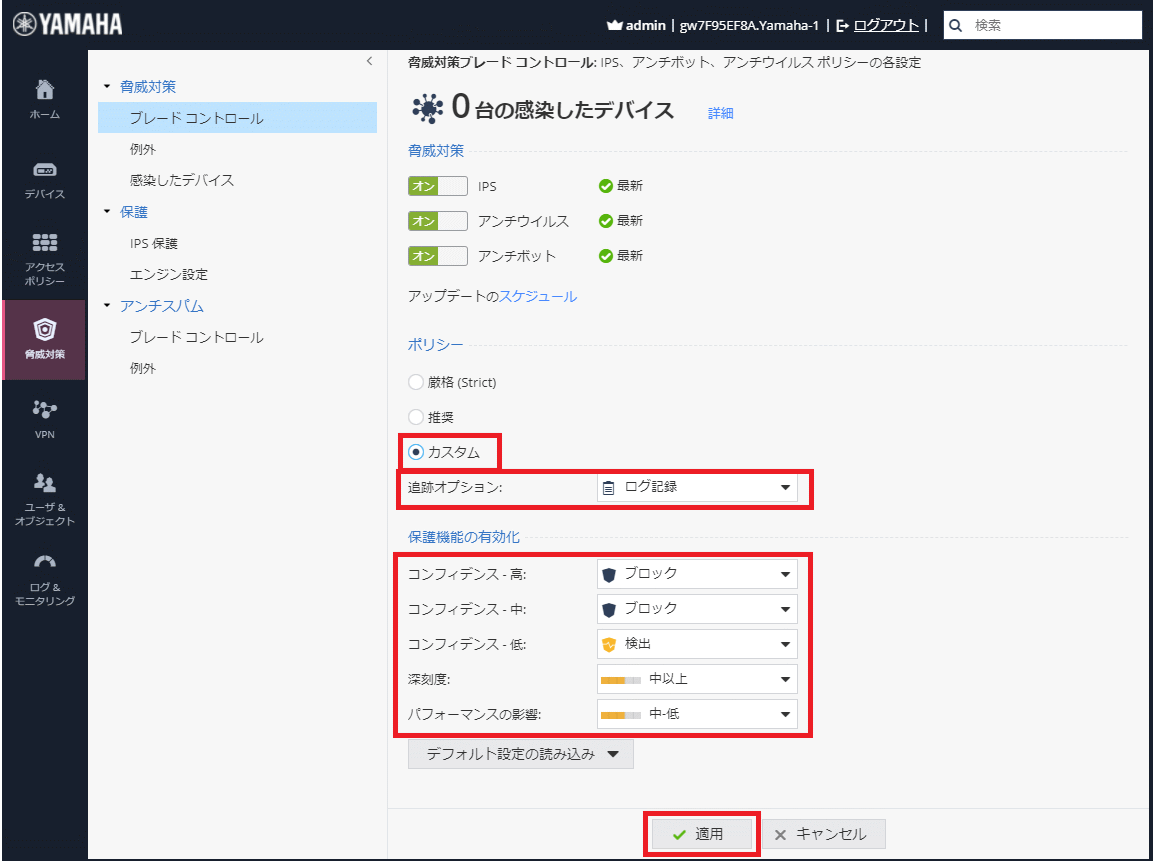The width and height of the screenshot is (1153, 861).
Task: Toggle the Anti-Virus (アンチウイルス) switch
Action: (438, 221)
